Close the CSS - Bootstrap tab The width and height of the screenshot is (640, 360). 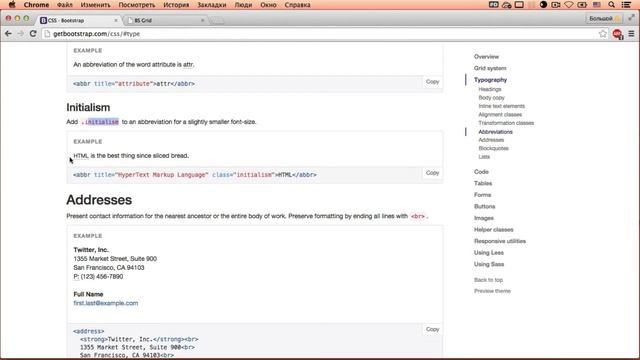[x=116, y=20]
